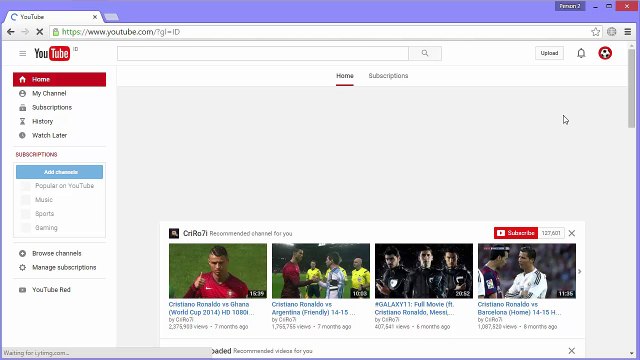Viewport: 640px width, 360px height.
Task: Open the account avatar soccer ball icon
Action: click(x=605, y=53)
